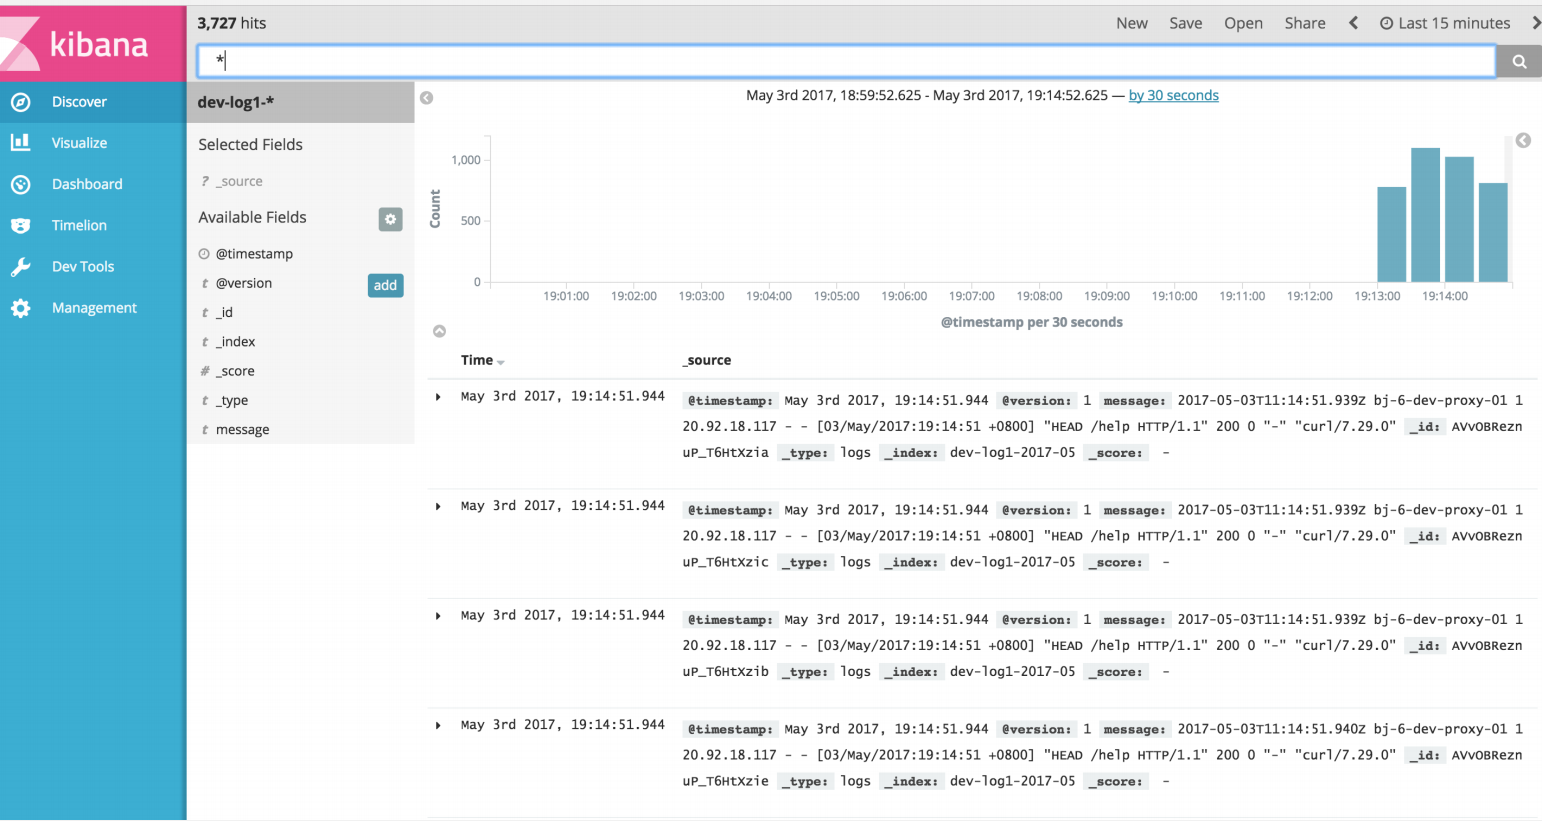1542x821 pixels.
Task: Open the Discover compass icon
Action: point(21,102)
